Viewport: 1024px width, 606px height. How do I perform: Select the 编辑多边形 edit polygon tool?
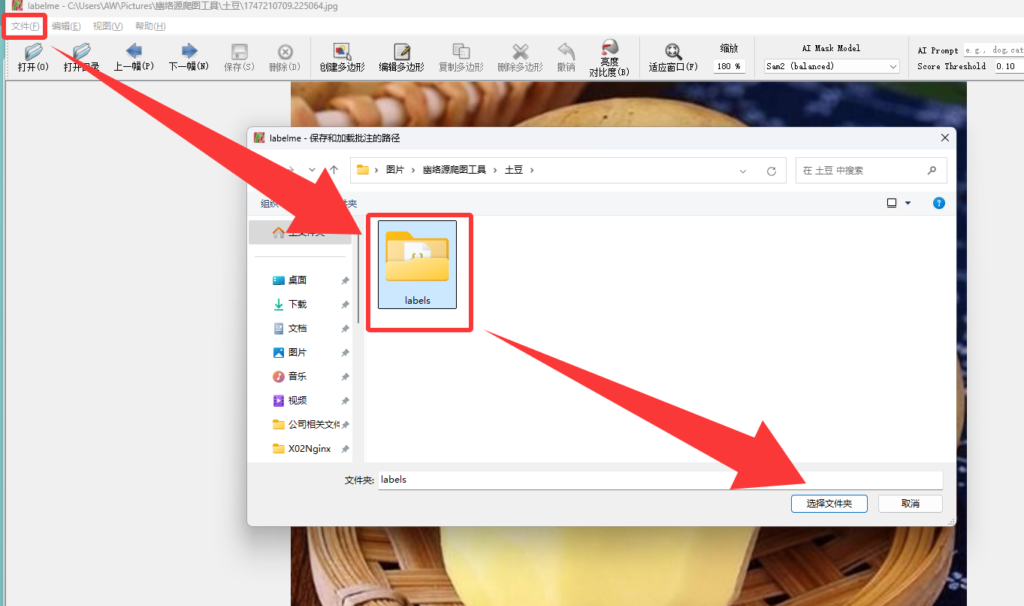tap(402, 57)
